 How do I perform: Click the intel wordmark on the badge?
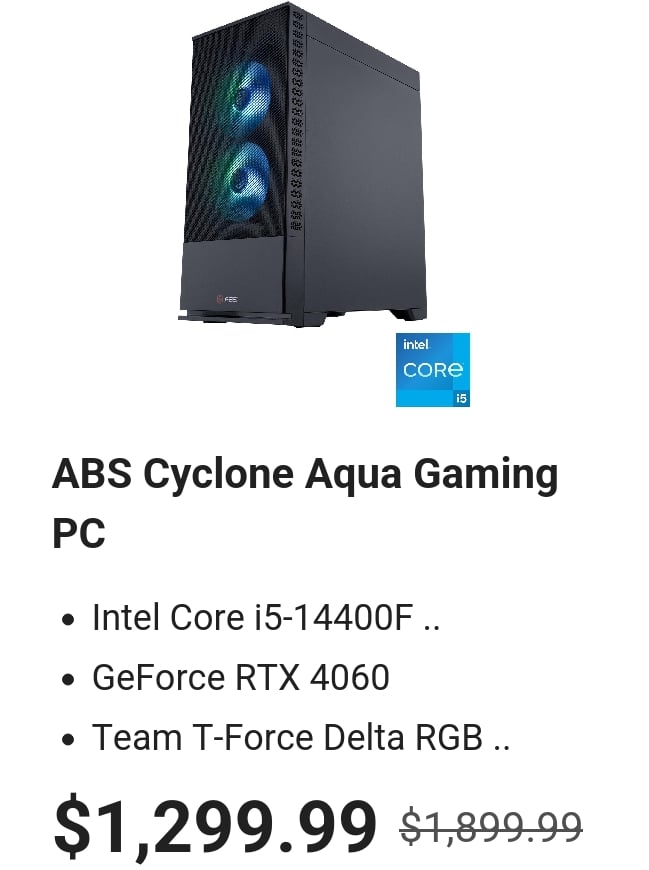click(x=417, y=345)
